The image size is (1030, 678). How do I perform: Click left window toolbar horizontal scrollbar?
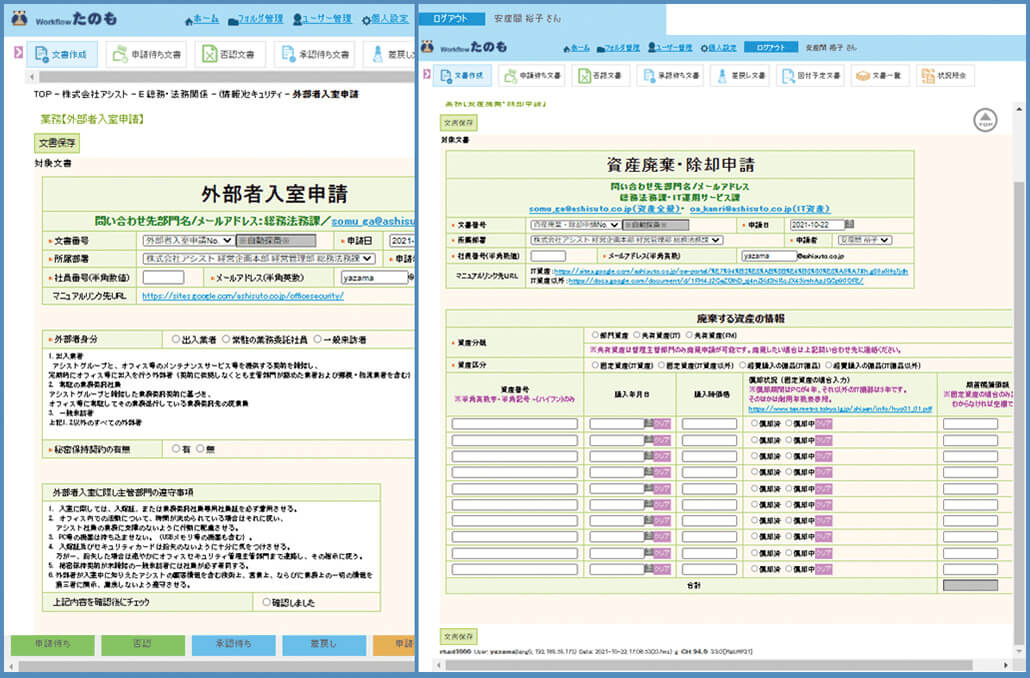click(227, 77)
